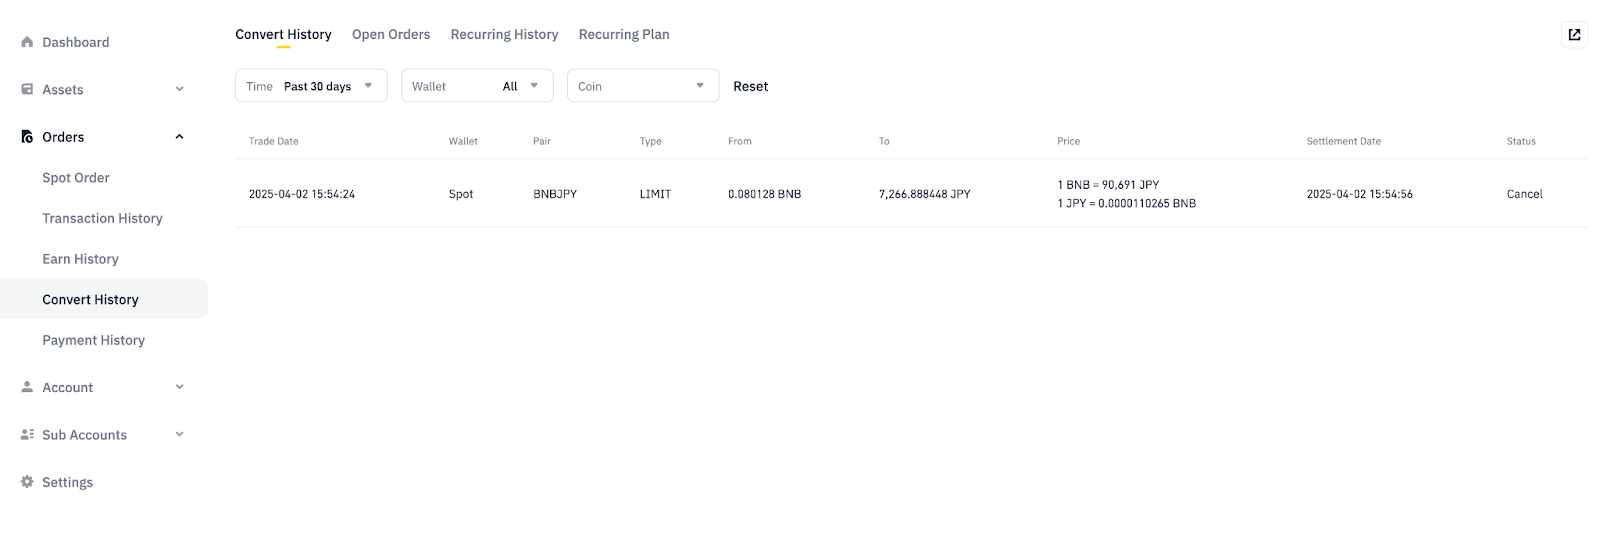Open the Coin filter dropdown

tap(643, 86)
